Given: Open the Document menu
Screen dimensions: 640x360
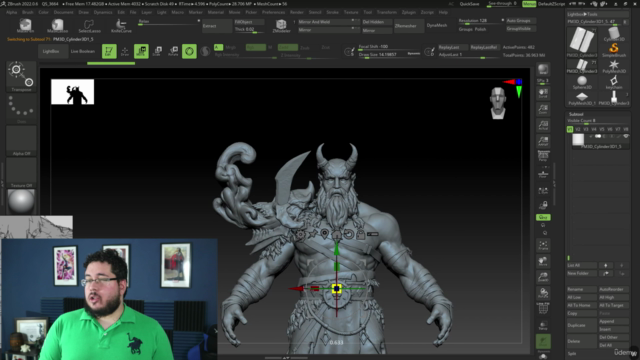Looking at the screenshot, I should coord(64,12).
